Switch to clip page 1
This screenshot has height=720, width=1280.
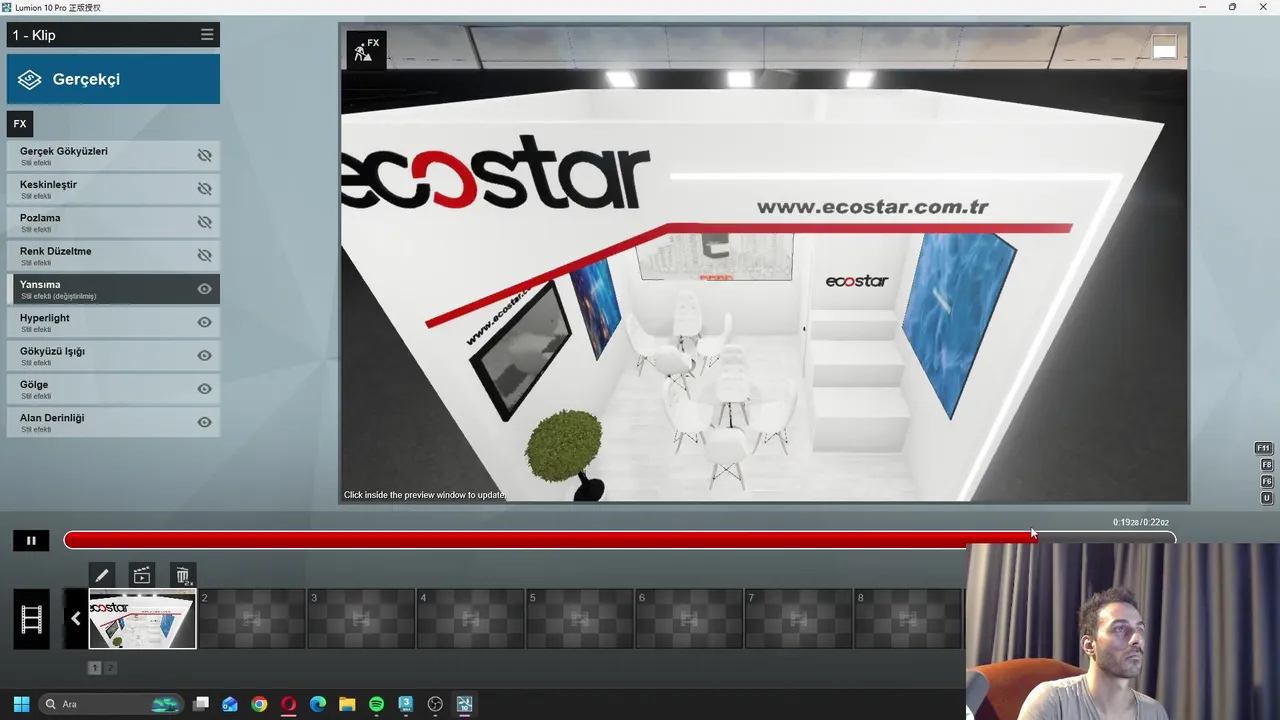[x=95, y=668]
